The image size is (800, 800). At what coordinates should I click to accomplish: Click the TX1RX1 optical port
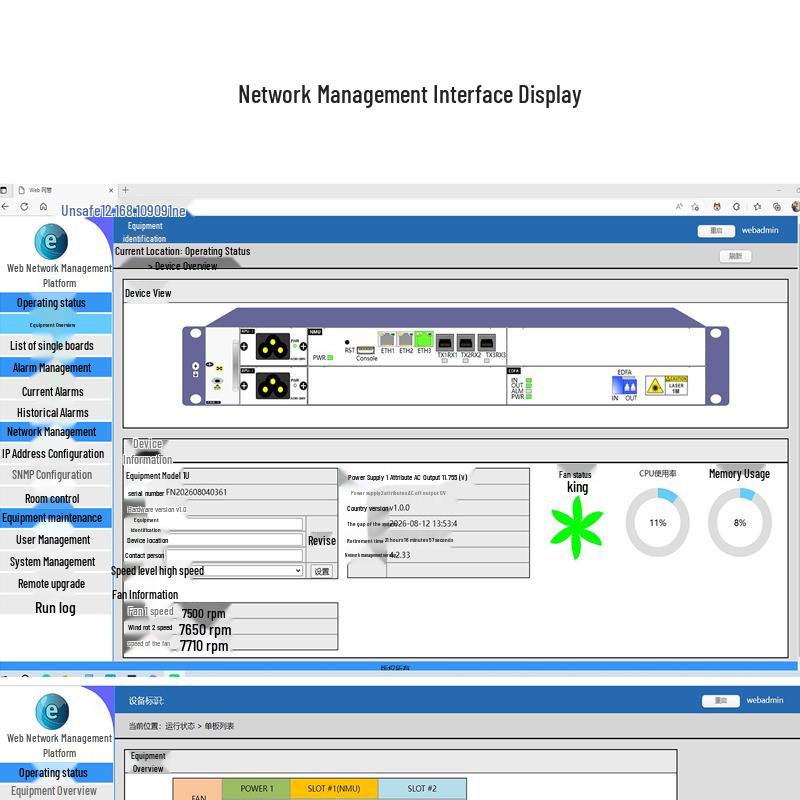[x=445, y=342]
